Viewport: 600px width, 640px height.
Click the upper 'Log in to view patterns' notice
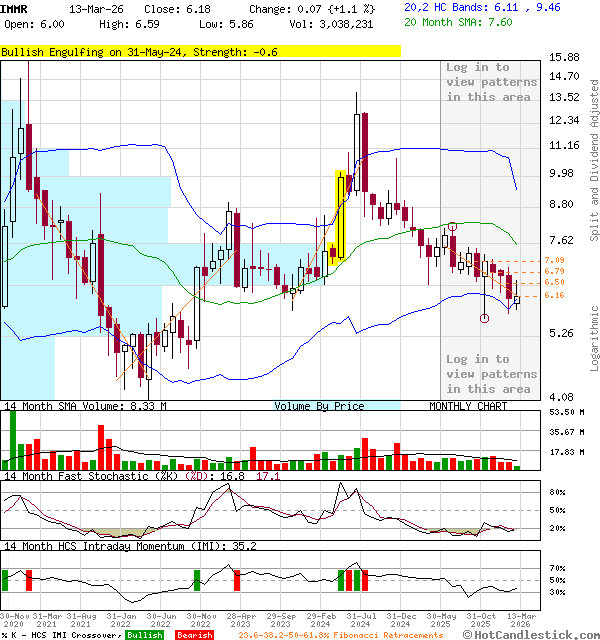tap(489, 82)
